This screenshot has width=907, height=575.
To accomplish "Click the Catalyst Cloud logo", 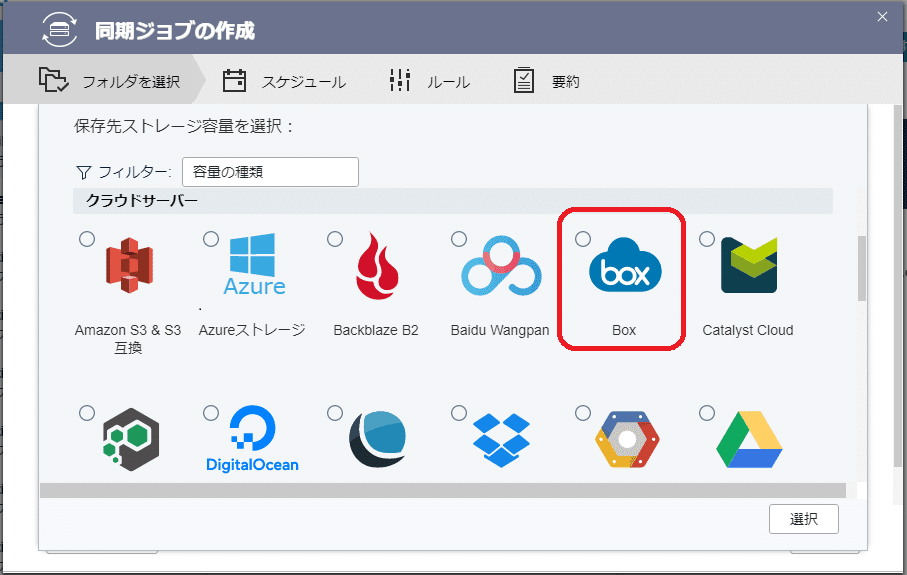I will pyautogui.click(x=749, y=265).
